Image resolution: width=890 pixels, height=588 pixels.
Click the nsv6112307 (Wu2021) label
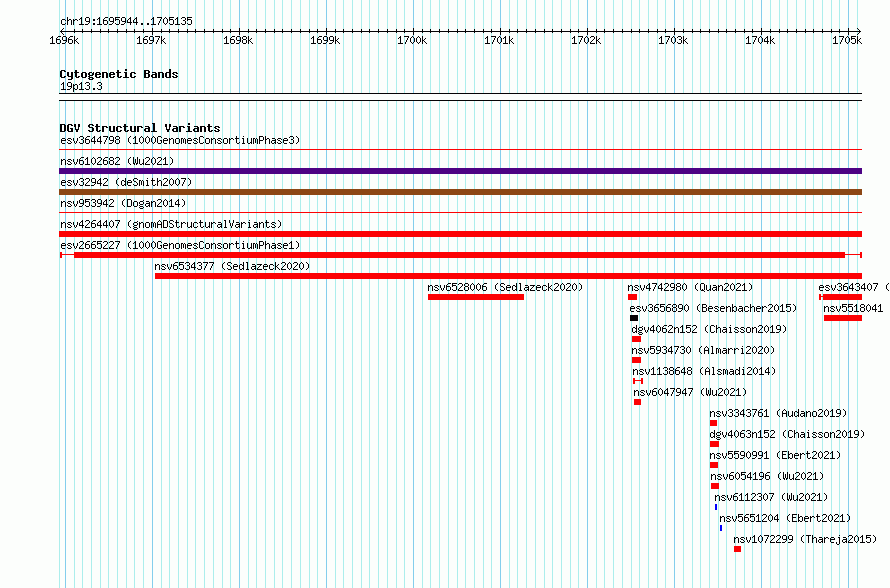(771, 497)
